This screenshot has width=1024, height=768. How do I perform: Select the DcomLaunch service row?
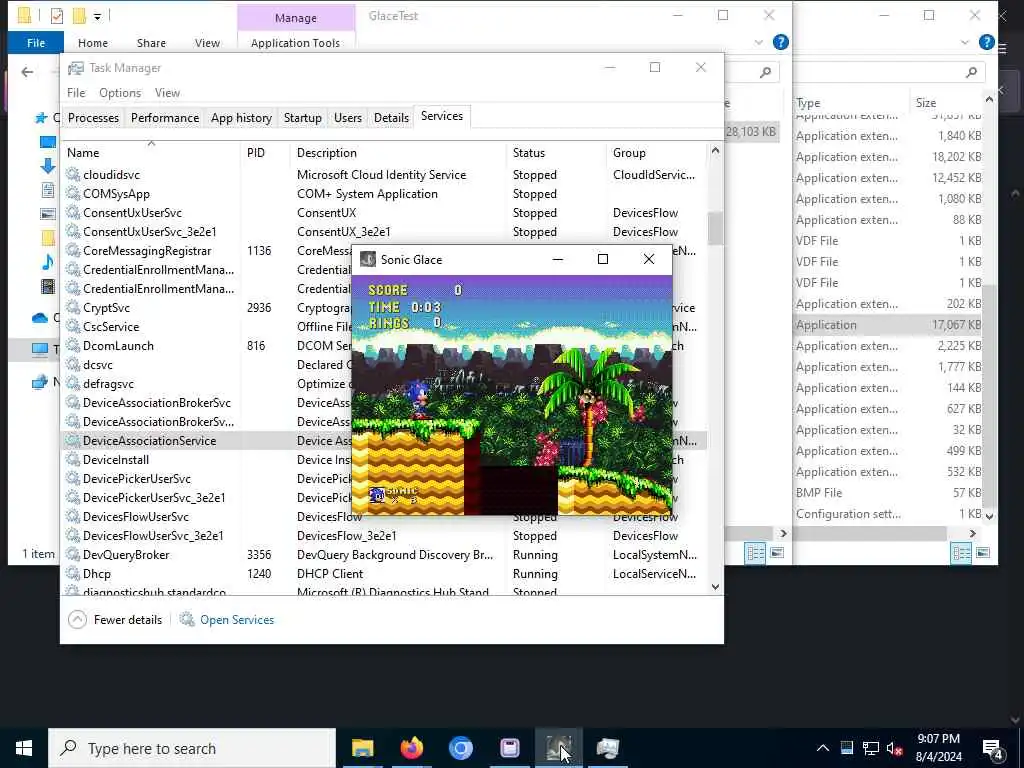pyautogui.click(x=206, y=345)
